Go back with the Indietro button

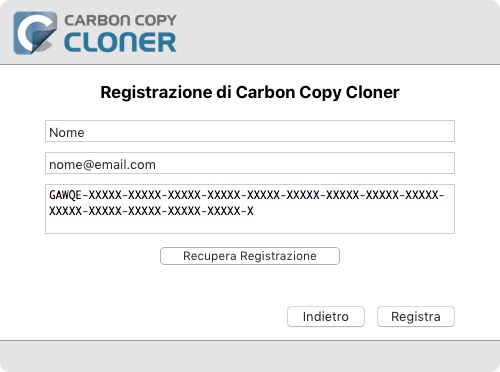coord(326,317)
